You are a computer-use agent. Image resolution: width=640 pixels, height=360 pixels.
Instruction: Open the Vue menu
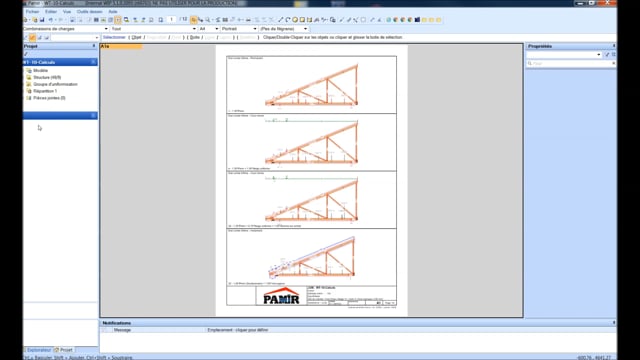pos(67,11)
